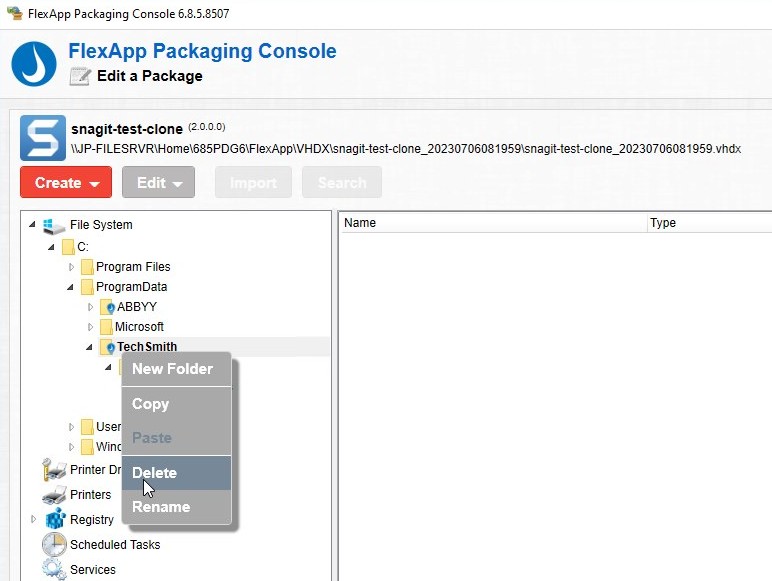Collapse the C: drive node

click(x=51, y=247)
